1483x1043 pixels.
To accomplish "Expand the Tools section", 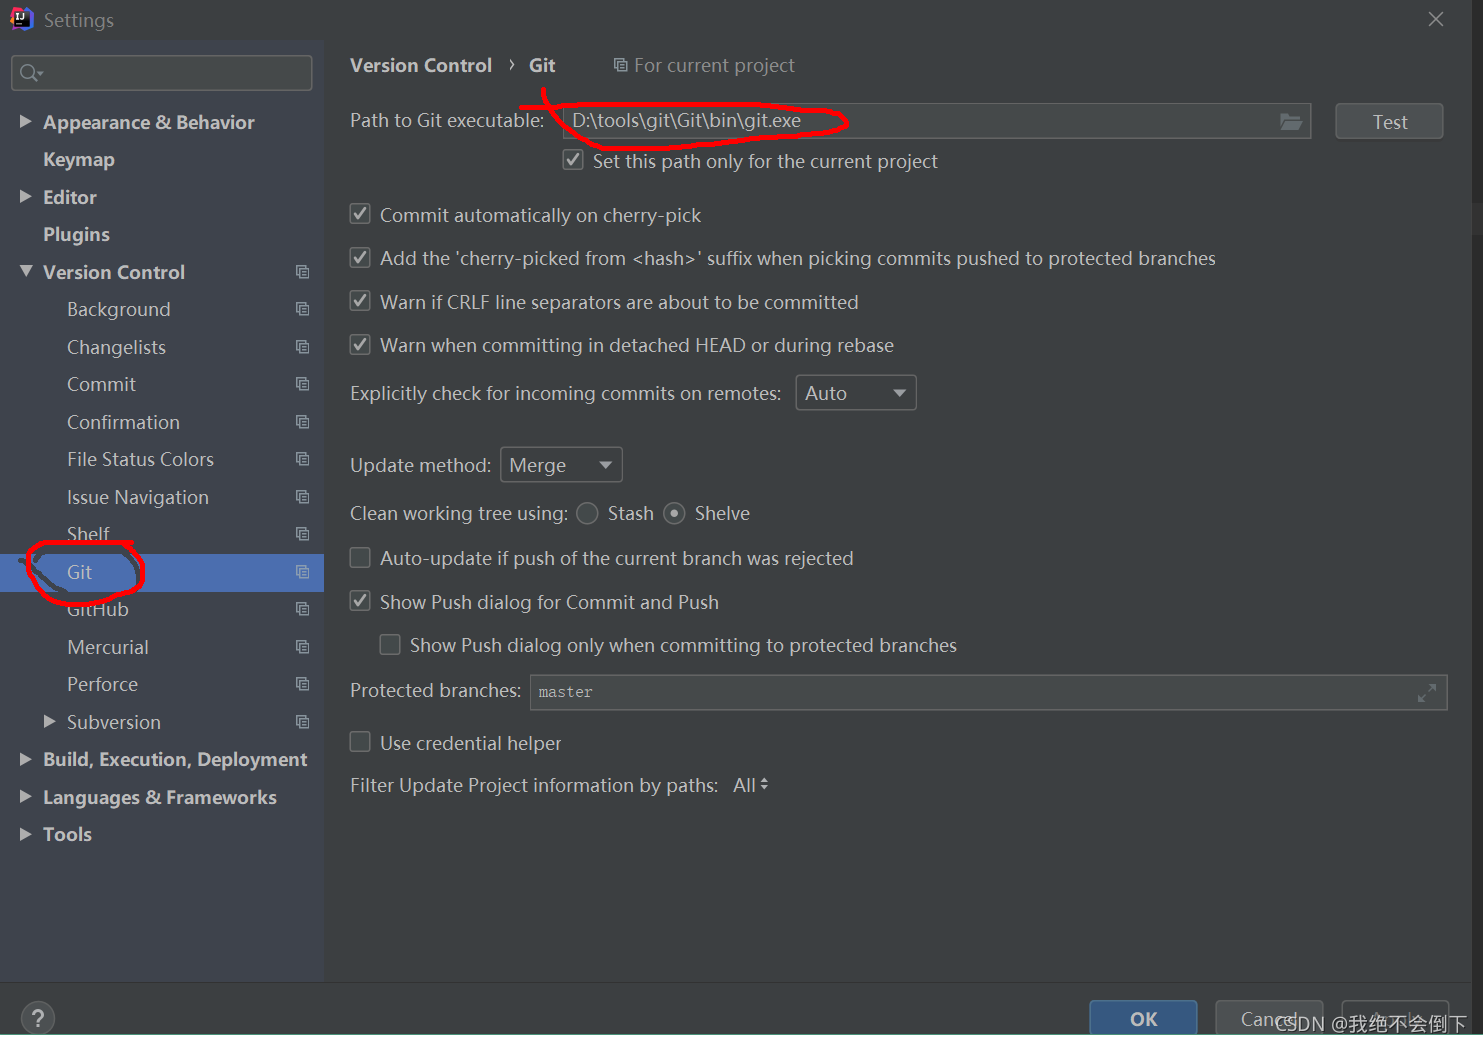I will coord(25,834).
